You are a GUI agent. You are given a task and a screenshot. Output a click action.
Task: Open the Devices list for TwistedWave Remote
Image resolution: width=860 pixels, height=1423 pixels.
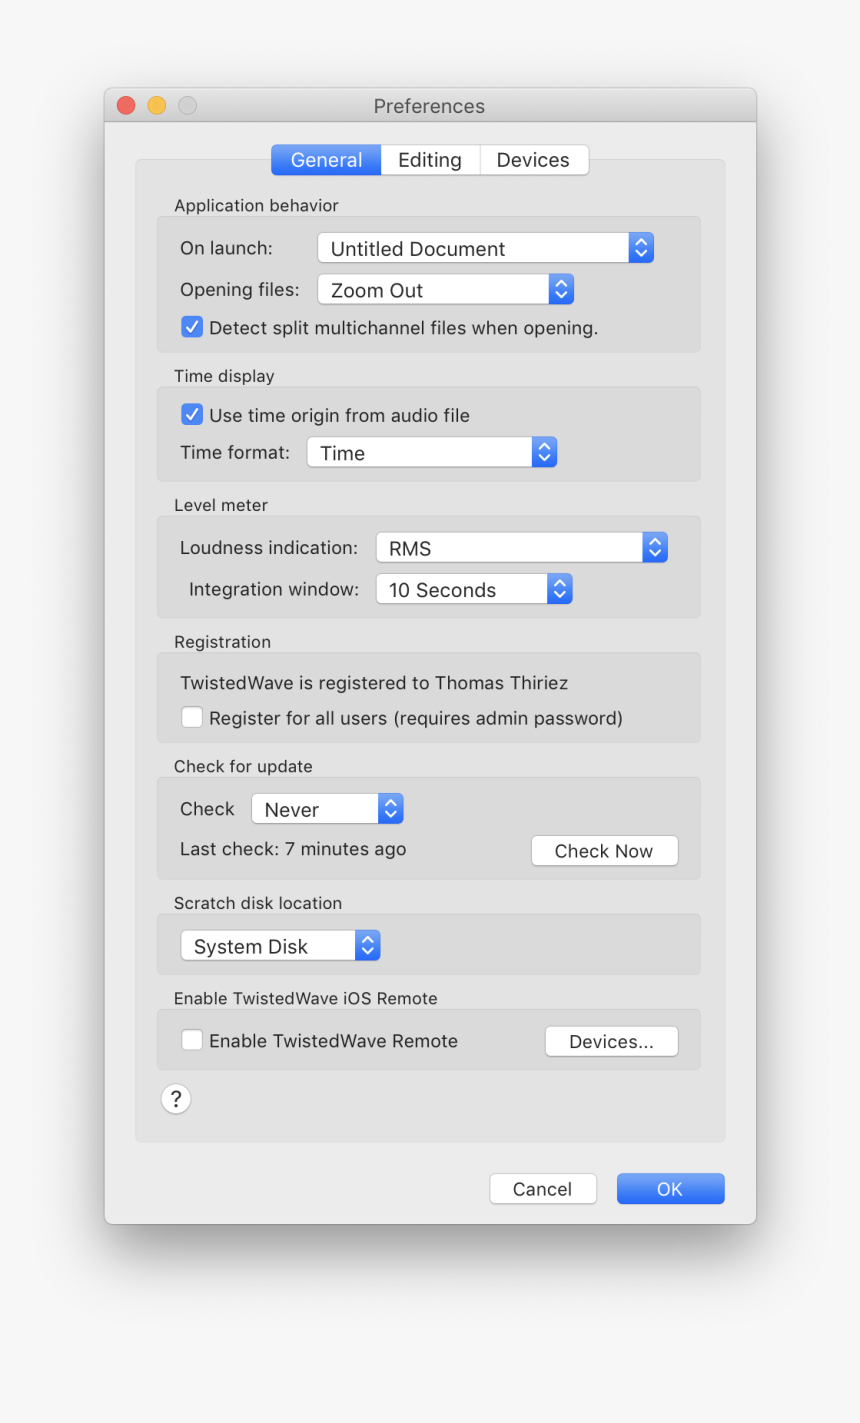(611, 1040)
